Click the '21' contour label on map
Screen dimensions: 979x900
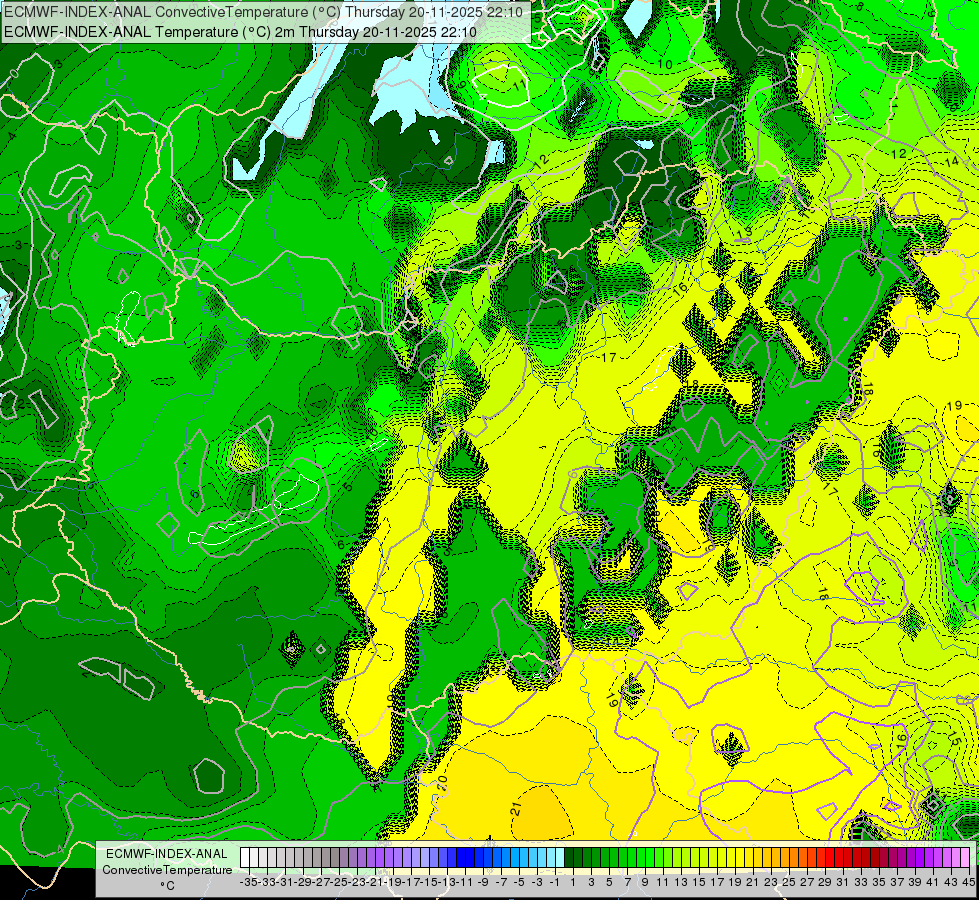pos(516,809)
